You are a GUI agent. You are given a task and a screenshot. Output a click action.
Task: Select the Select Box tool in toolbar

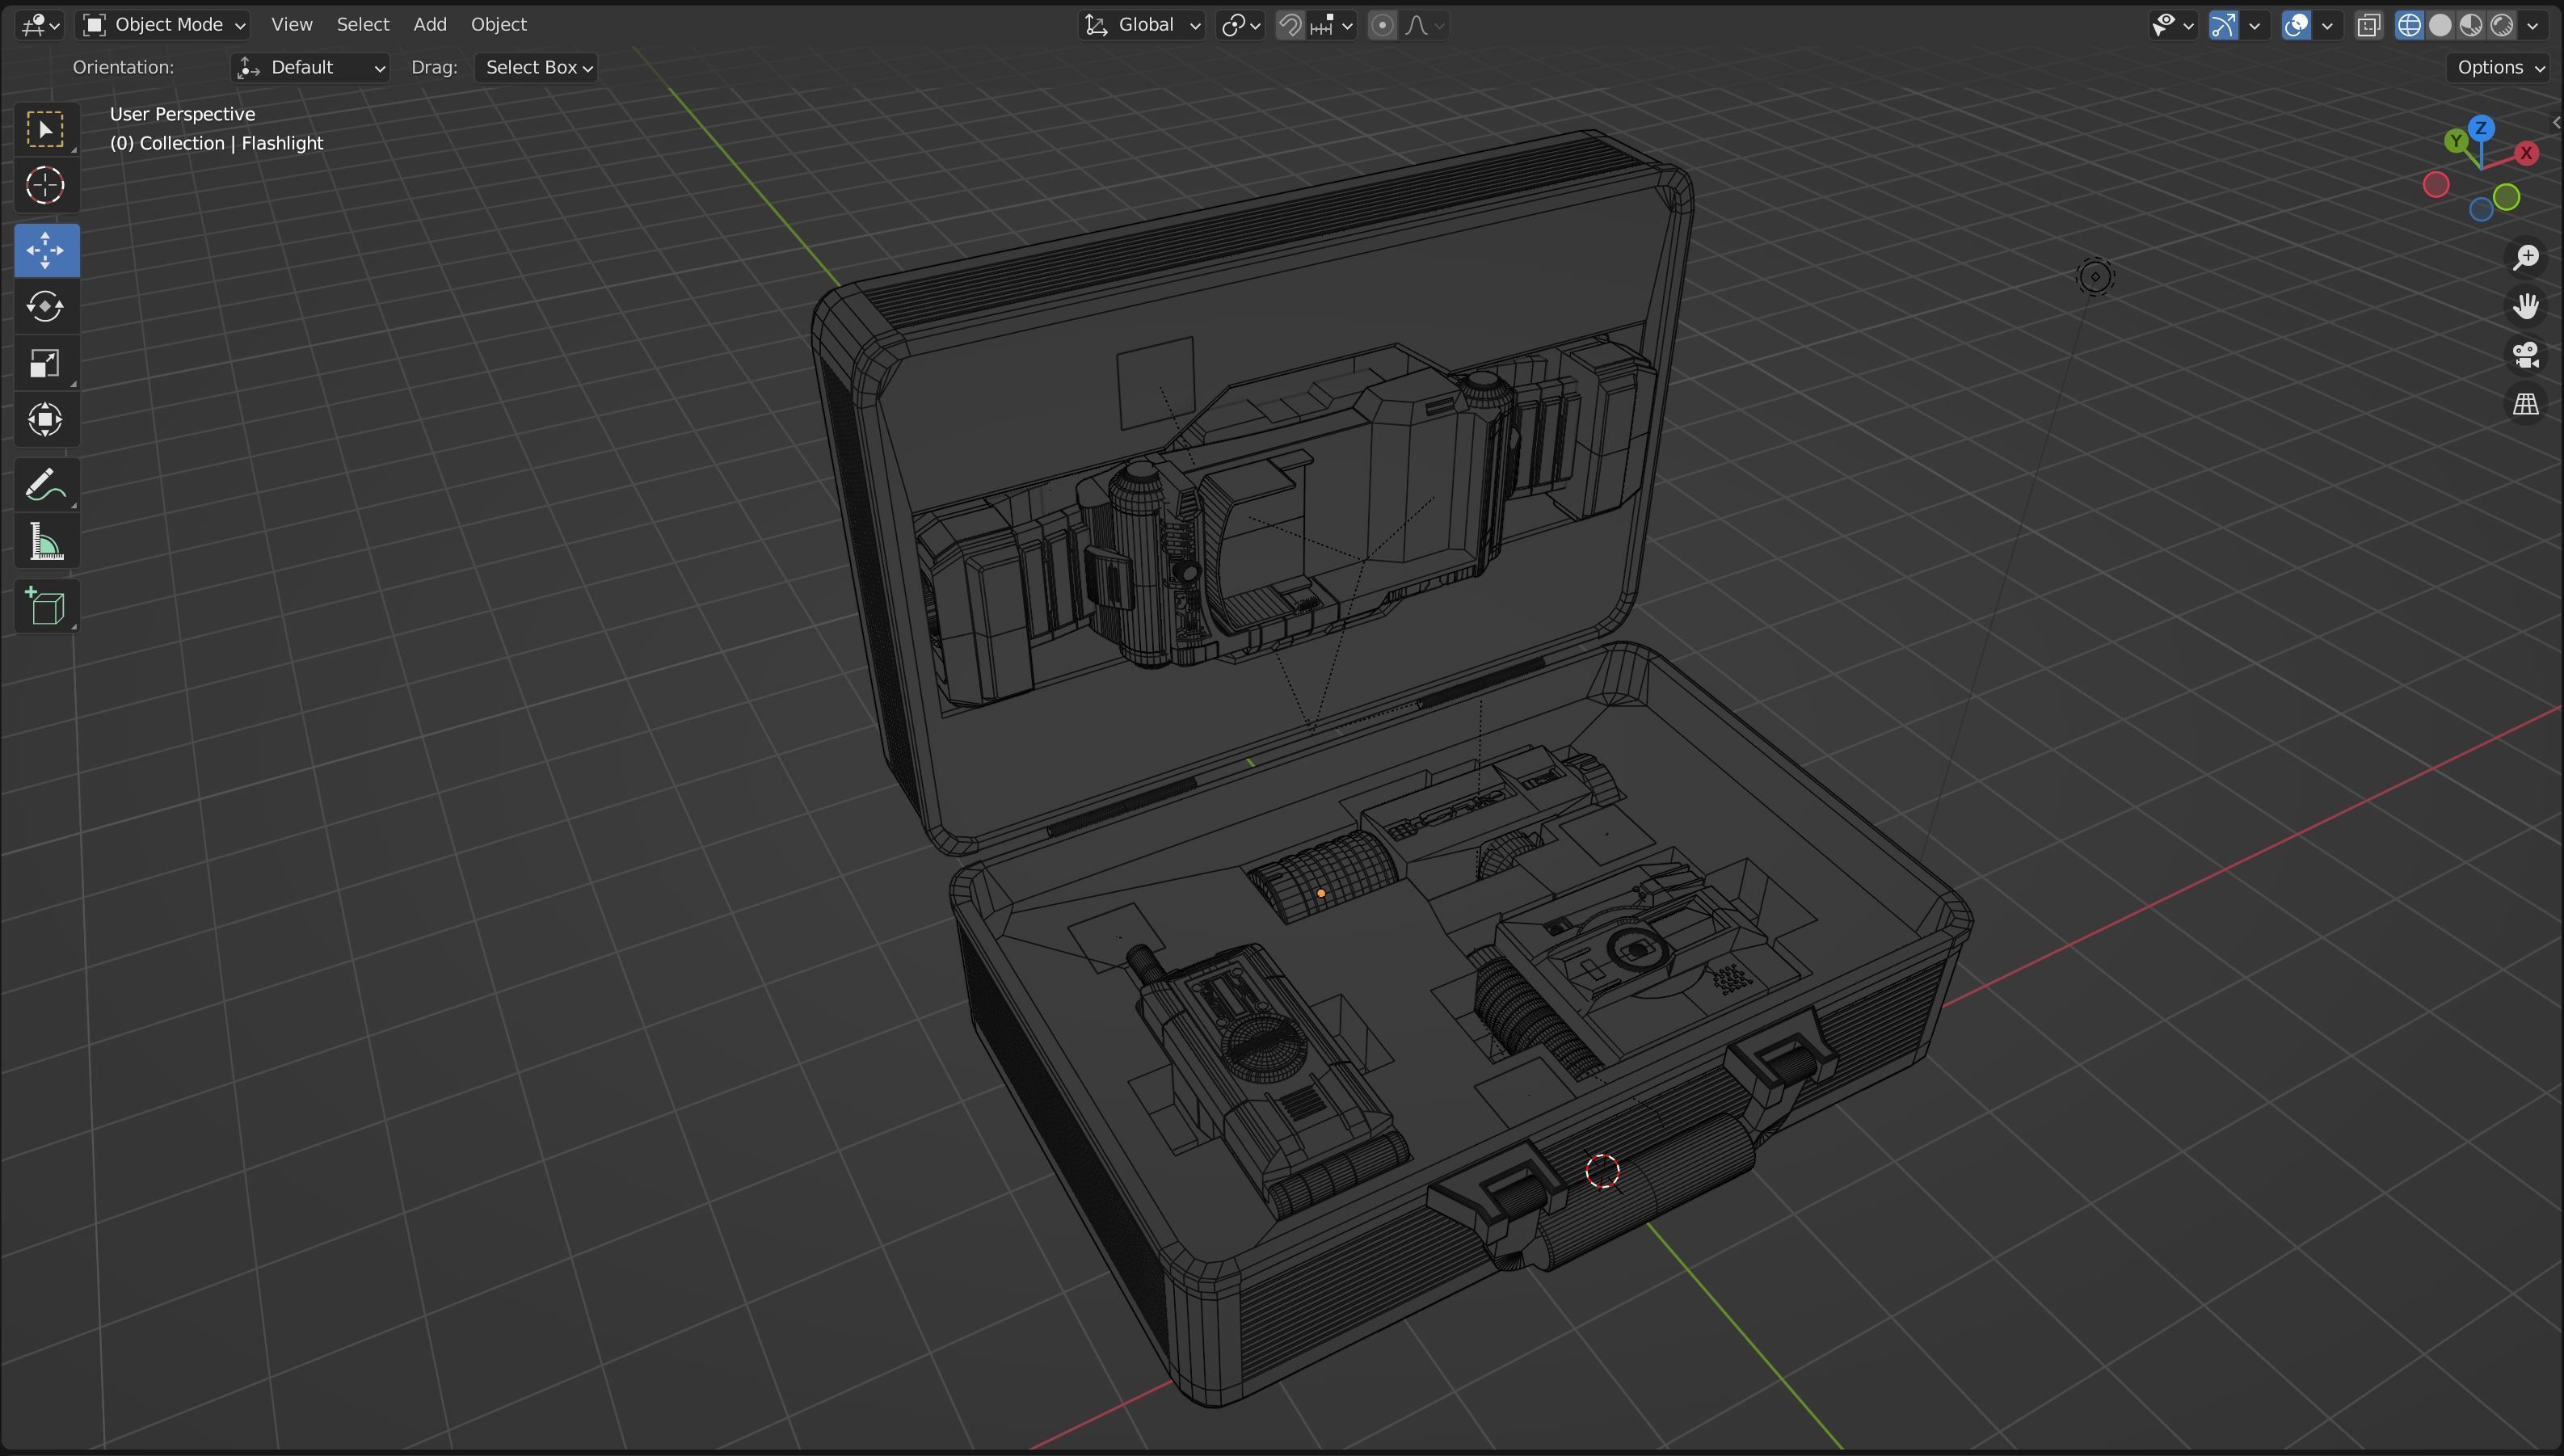tap(46, 130)
